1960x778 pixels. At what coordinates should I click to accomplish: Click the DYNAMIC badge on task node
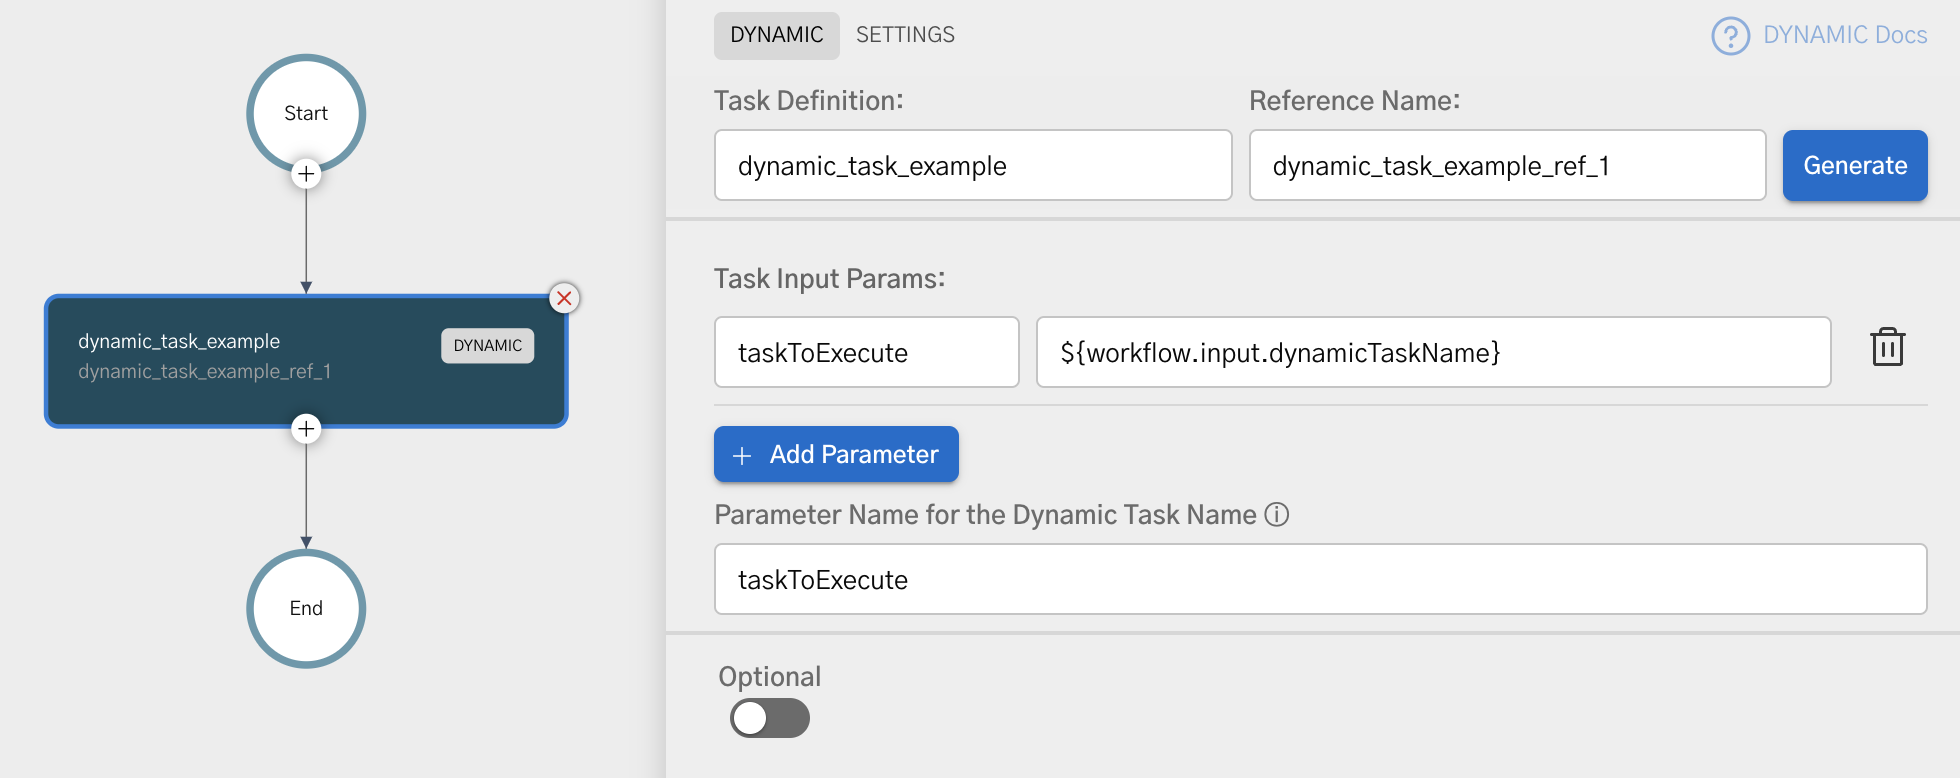point(488,345)
